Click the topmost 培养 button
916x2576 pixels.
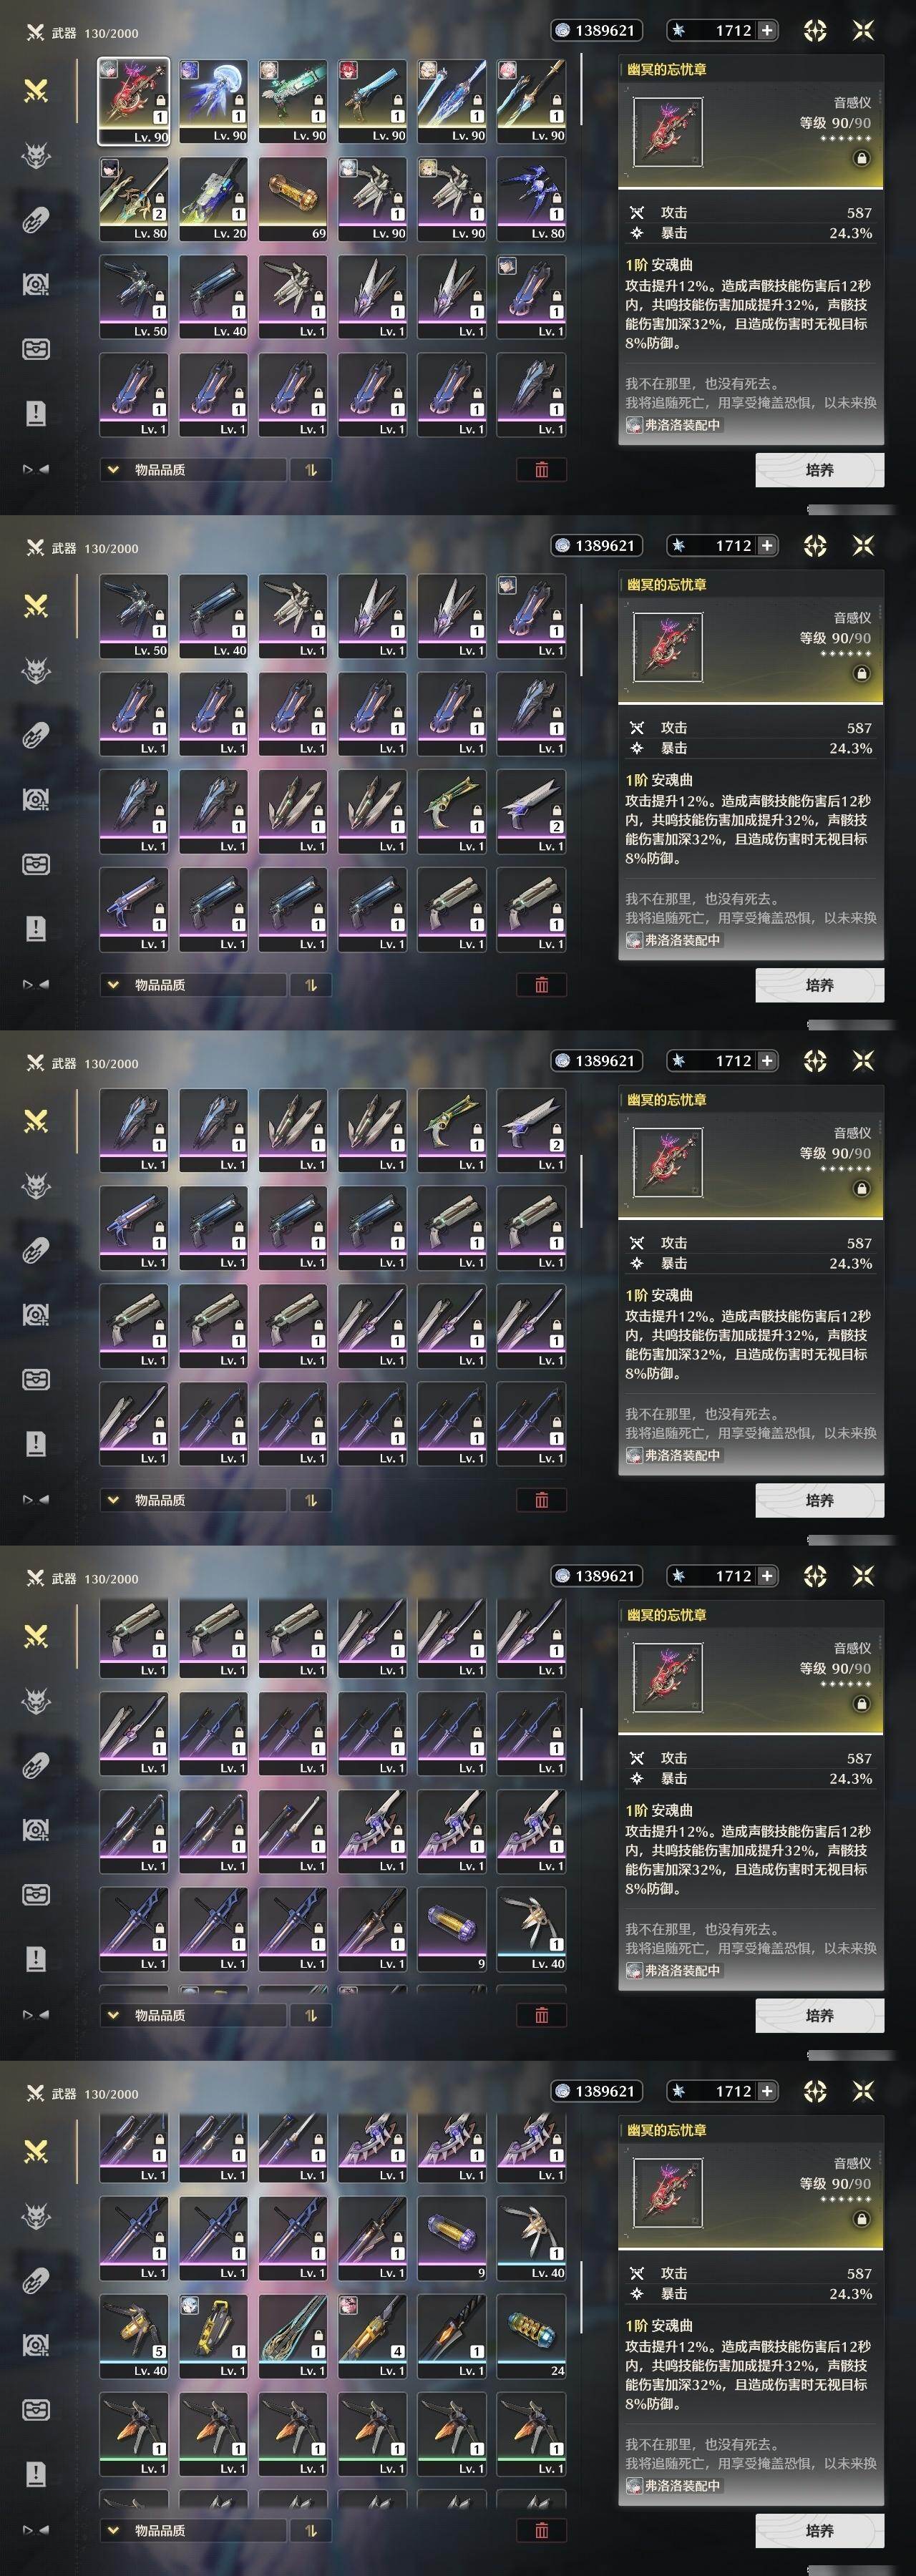tap(819, 470)
